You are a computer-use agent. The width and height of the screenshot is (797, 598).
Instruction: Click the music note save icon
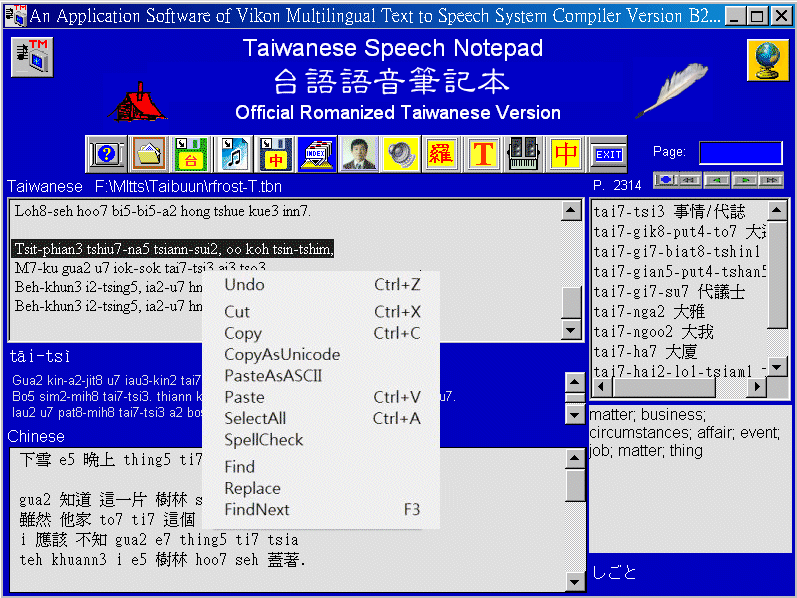tap(233, 155)
